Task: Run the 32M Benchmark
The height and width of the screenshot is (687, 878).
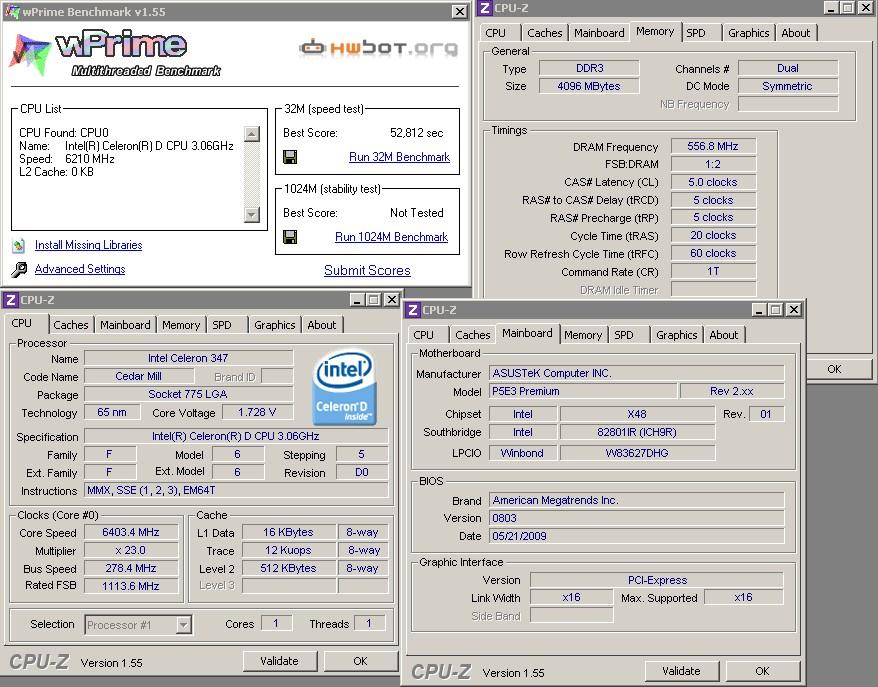Action: 399,157
